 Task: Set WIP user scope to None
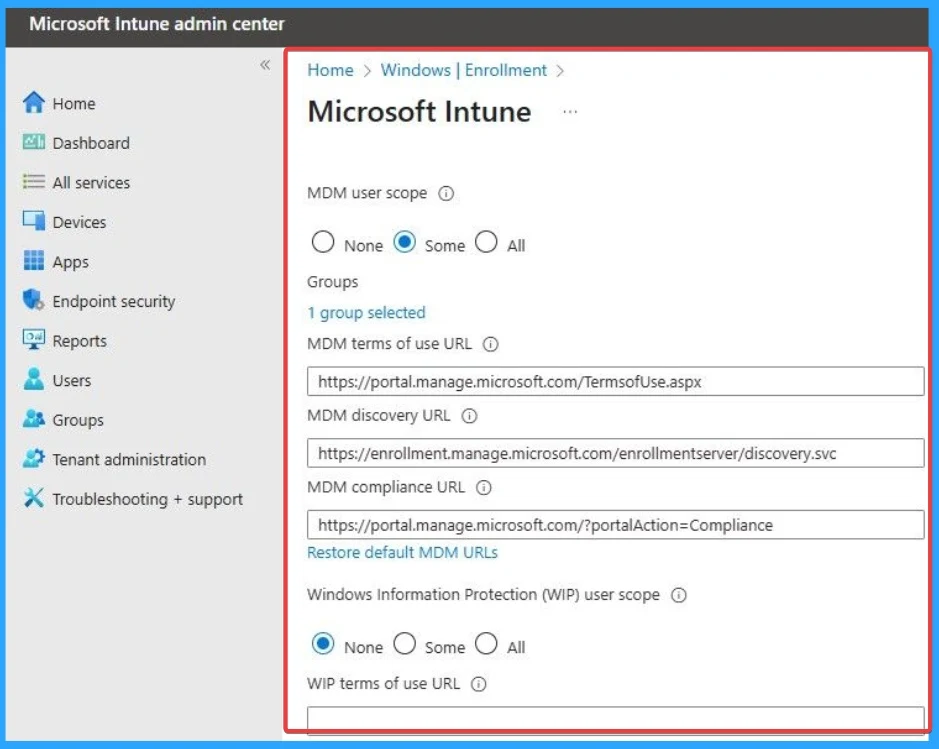pyautogui.click(x=323, y=644)
